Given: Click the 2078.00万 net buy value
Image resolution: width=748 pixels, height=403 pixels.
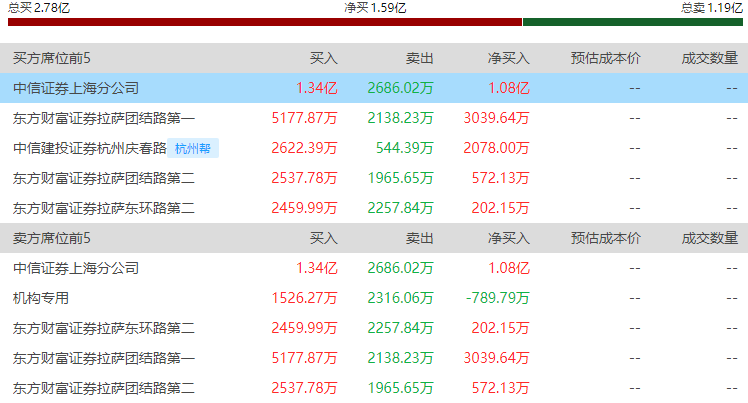Looking at the screenshot, I should tap(497, 148).
